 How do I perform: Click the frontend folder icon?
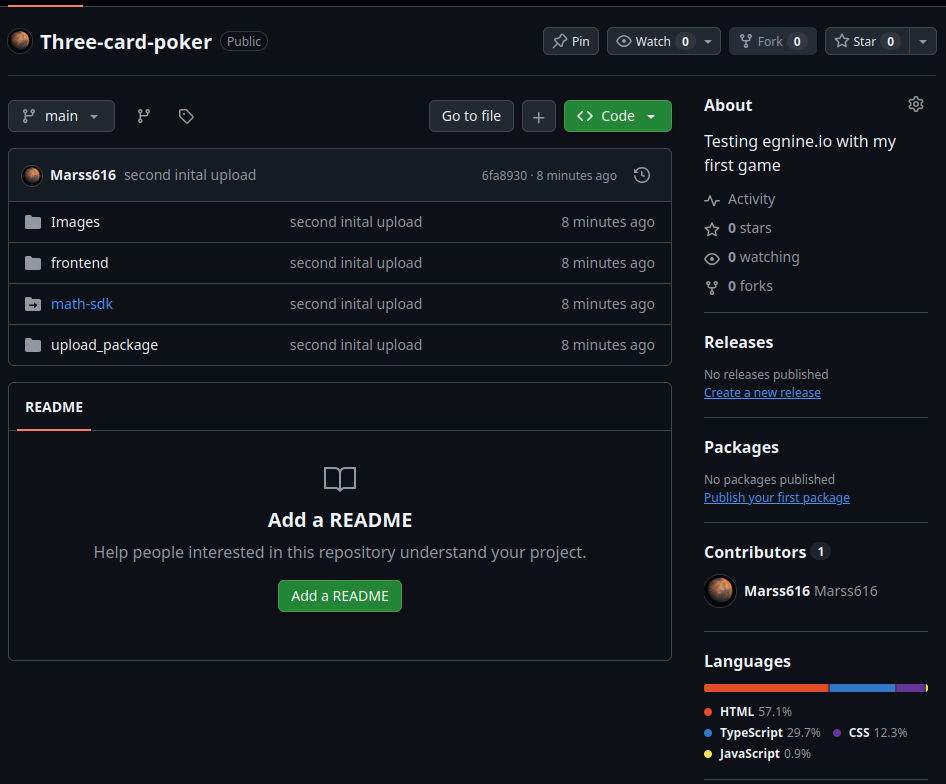click(33, 263)
